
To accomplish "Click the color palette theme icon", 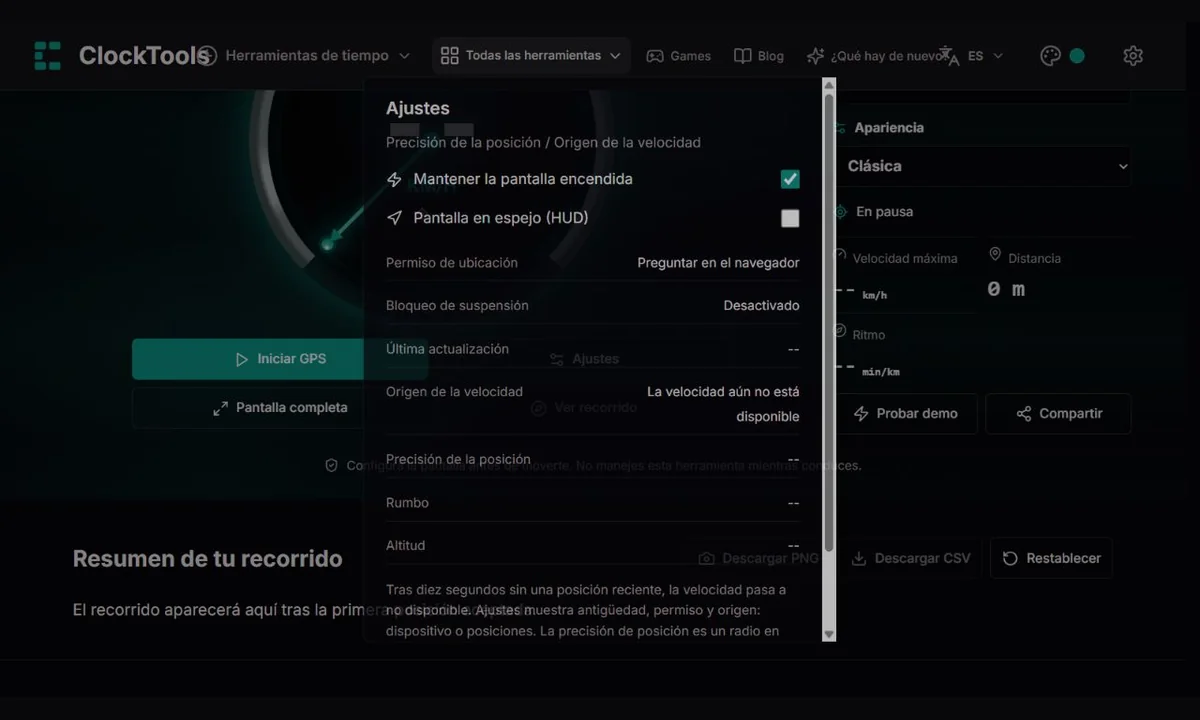I will coord(1050,56).
